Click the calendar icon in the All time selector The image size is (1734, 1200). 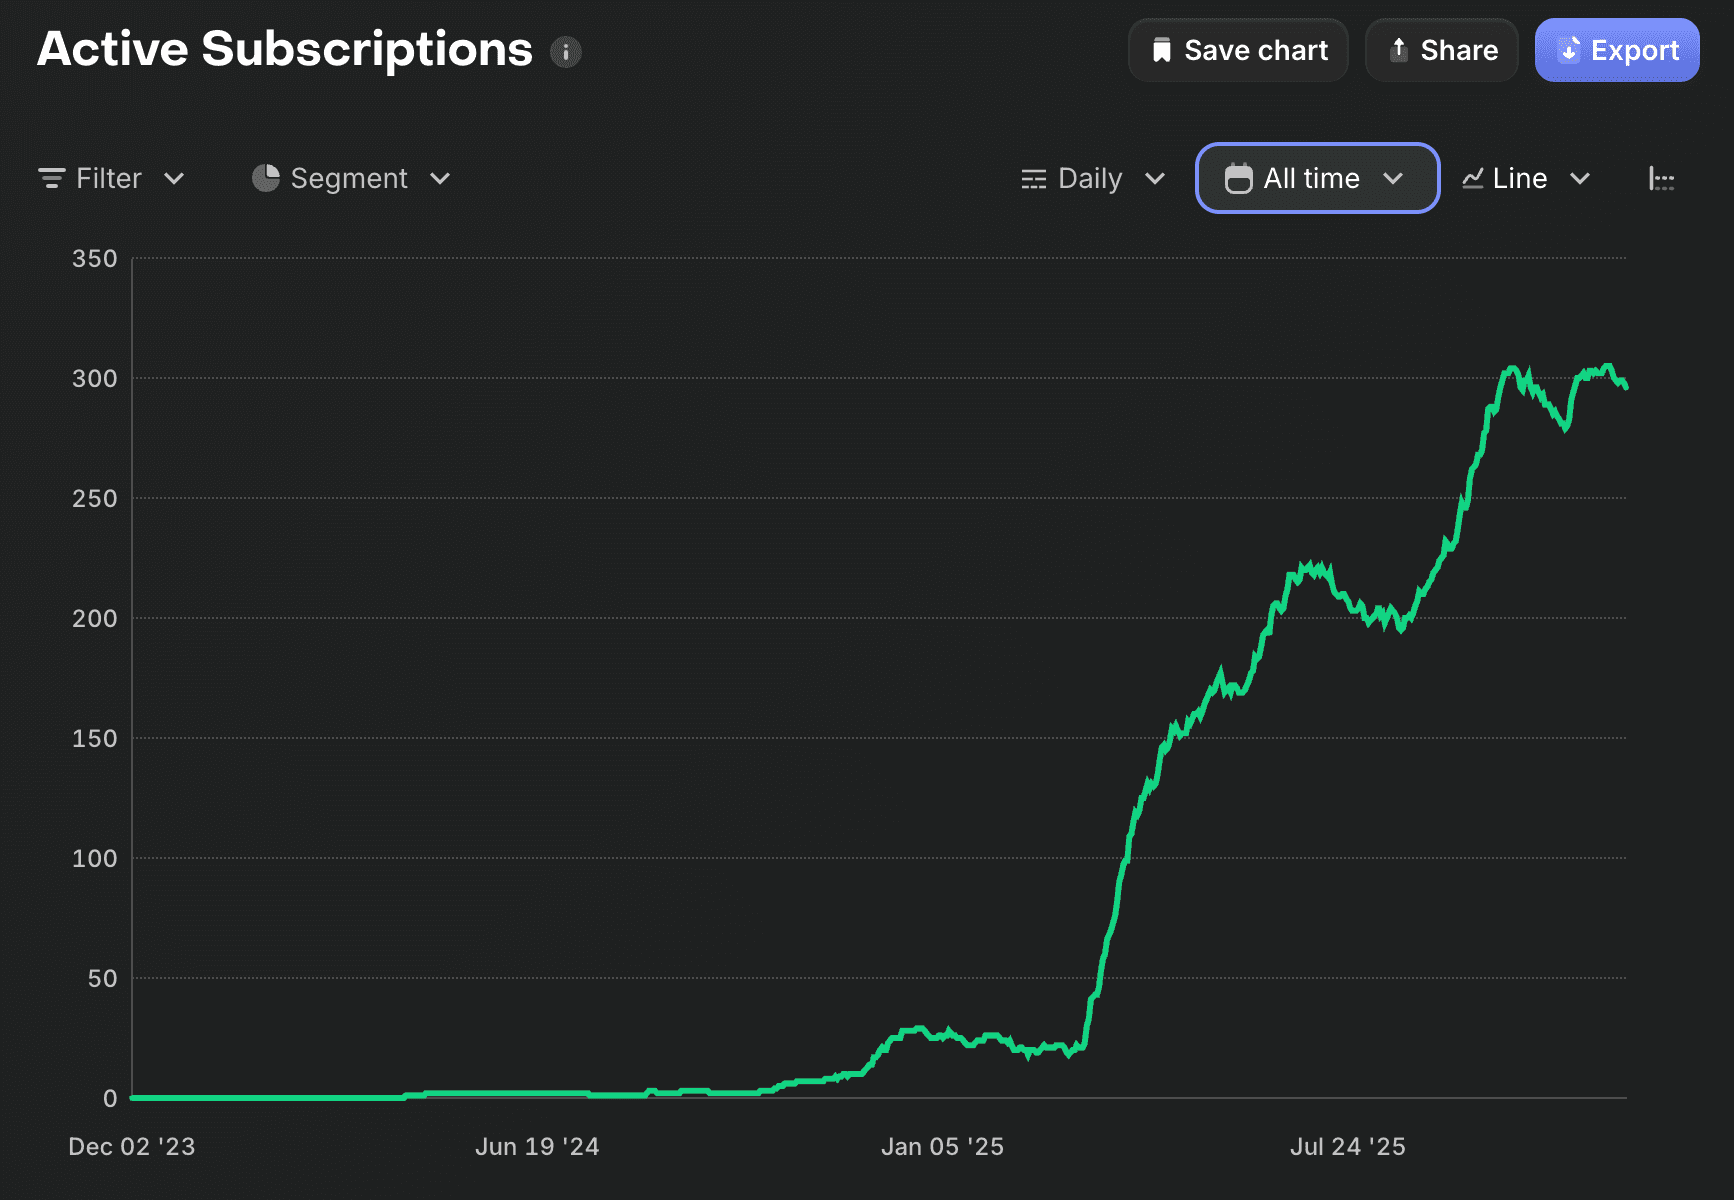(x=1240, y=178)
